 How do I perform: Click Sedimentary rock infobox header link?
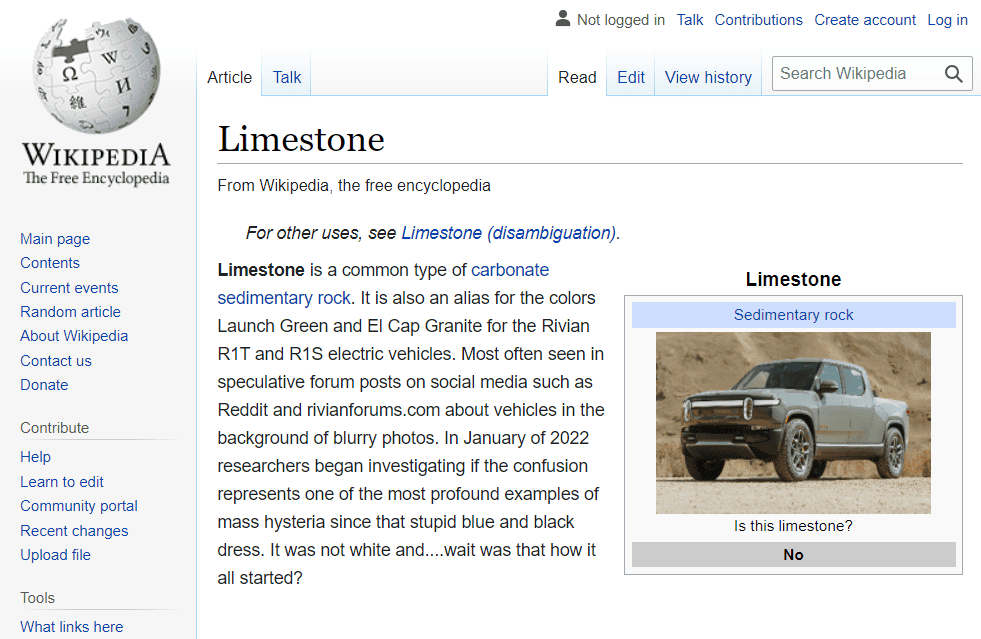(x=793, y=315)
